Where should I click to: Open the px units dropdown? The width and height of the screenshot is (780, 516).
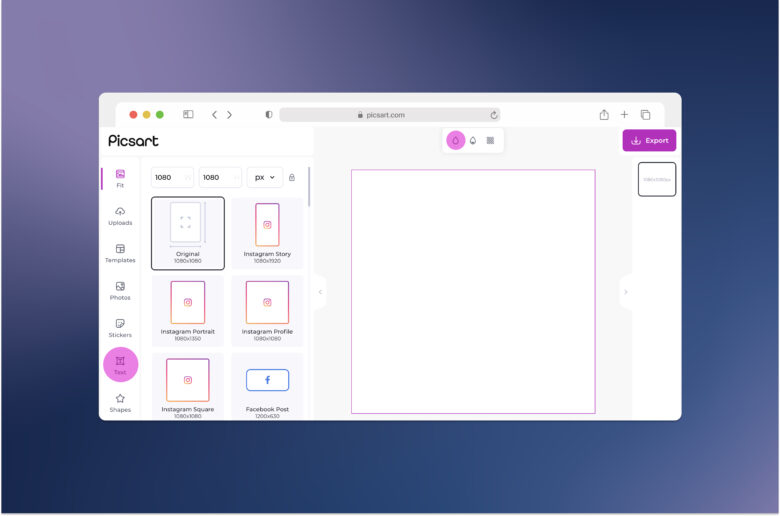(265, 177)
